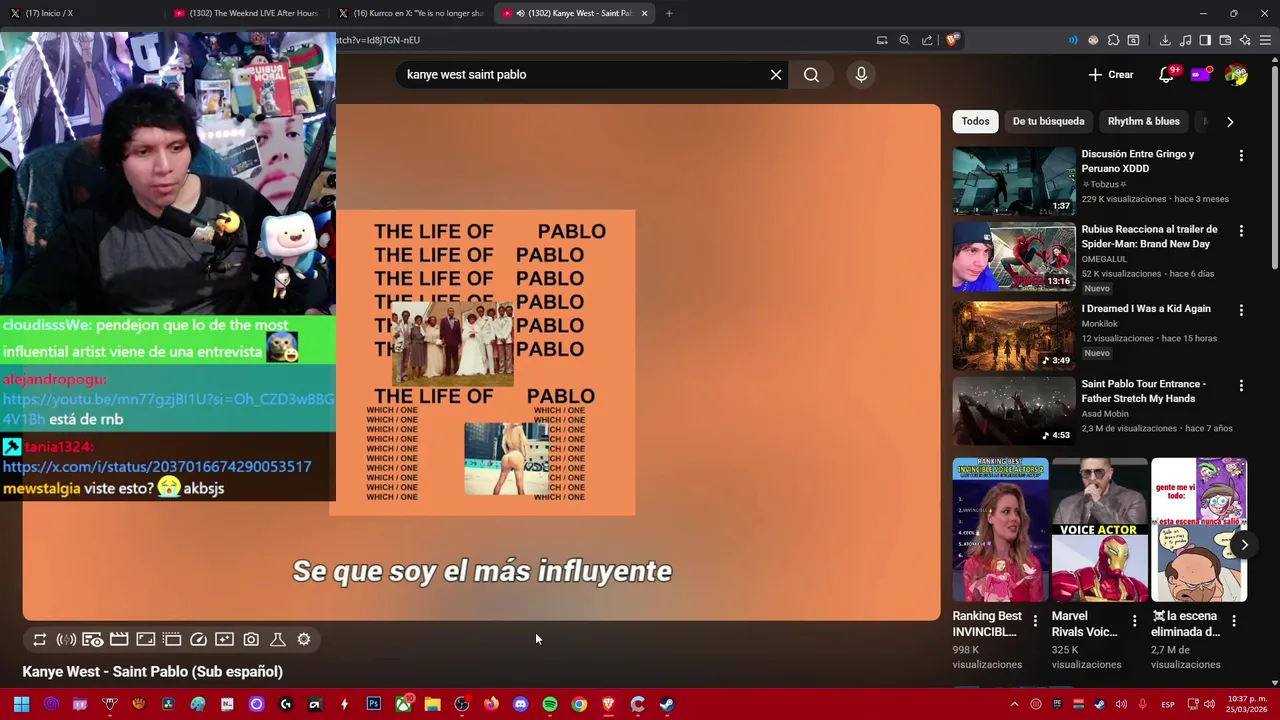Click the clapperboard cinema mode icon
This screenshot has height=720, width=1280.
(x=119, y=640)
